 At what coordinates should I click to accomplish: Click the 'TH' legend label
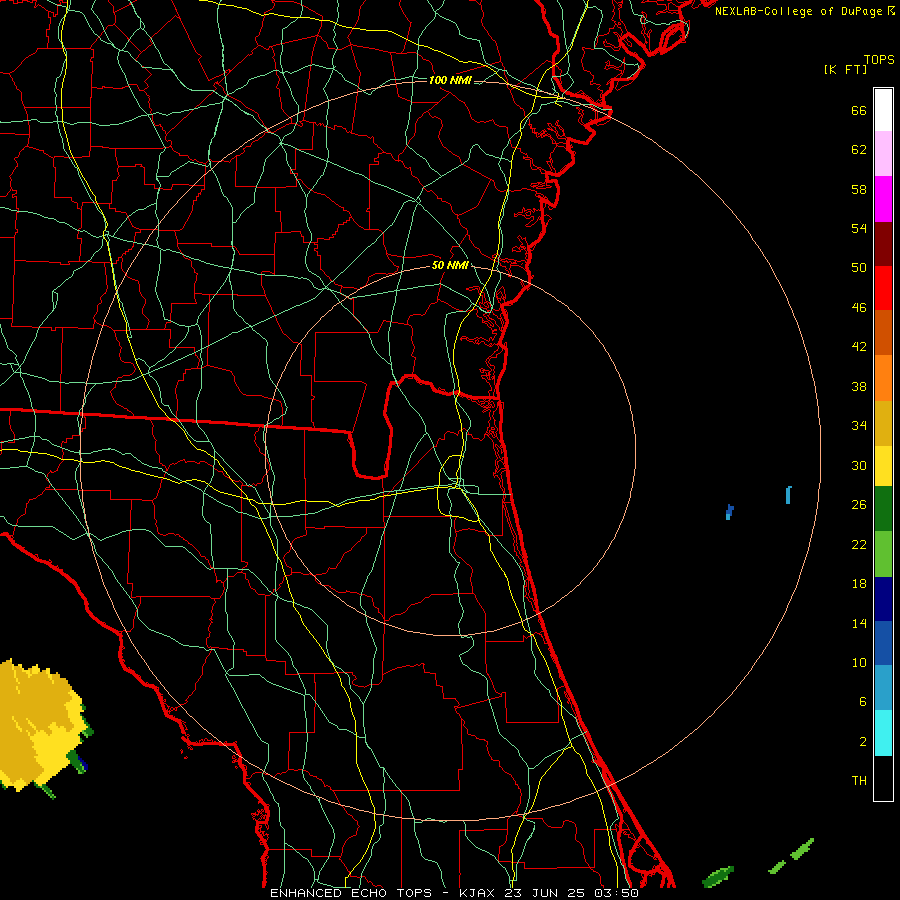click(859, 781)
